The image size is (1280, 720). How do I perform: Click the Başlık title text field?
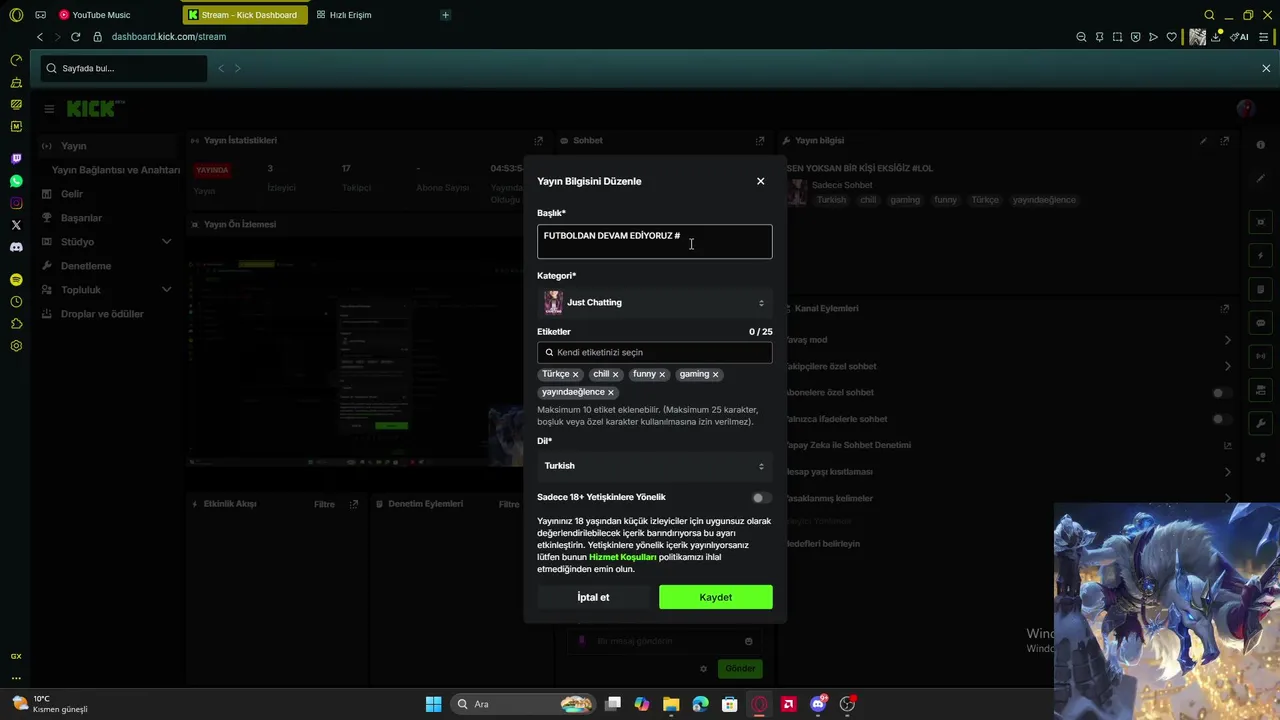click(654, 242)
